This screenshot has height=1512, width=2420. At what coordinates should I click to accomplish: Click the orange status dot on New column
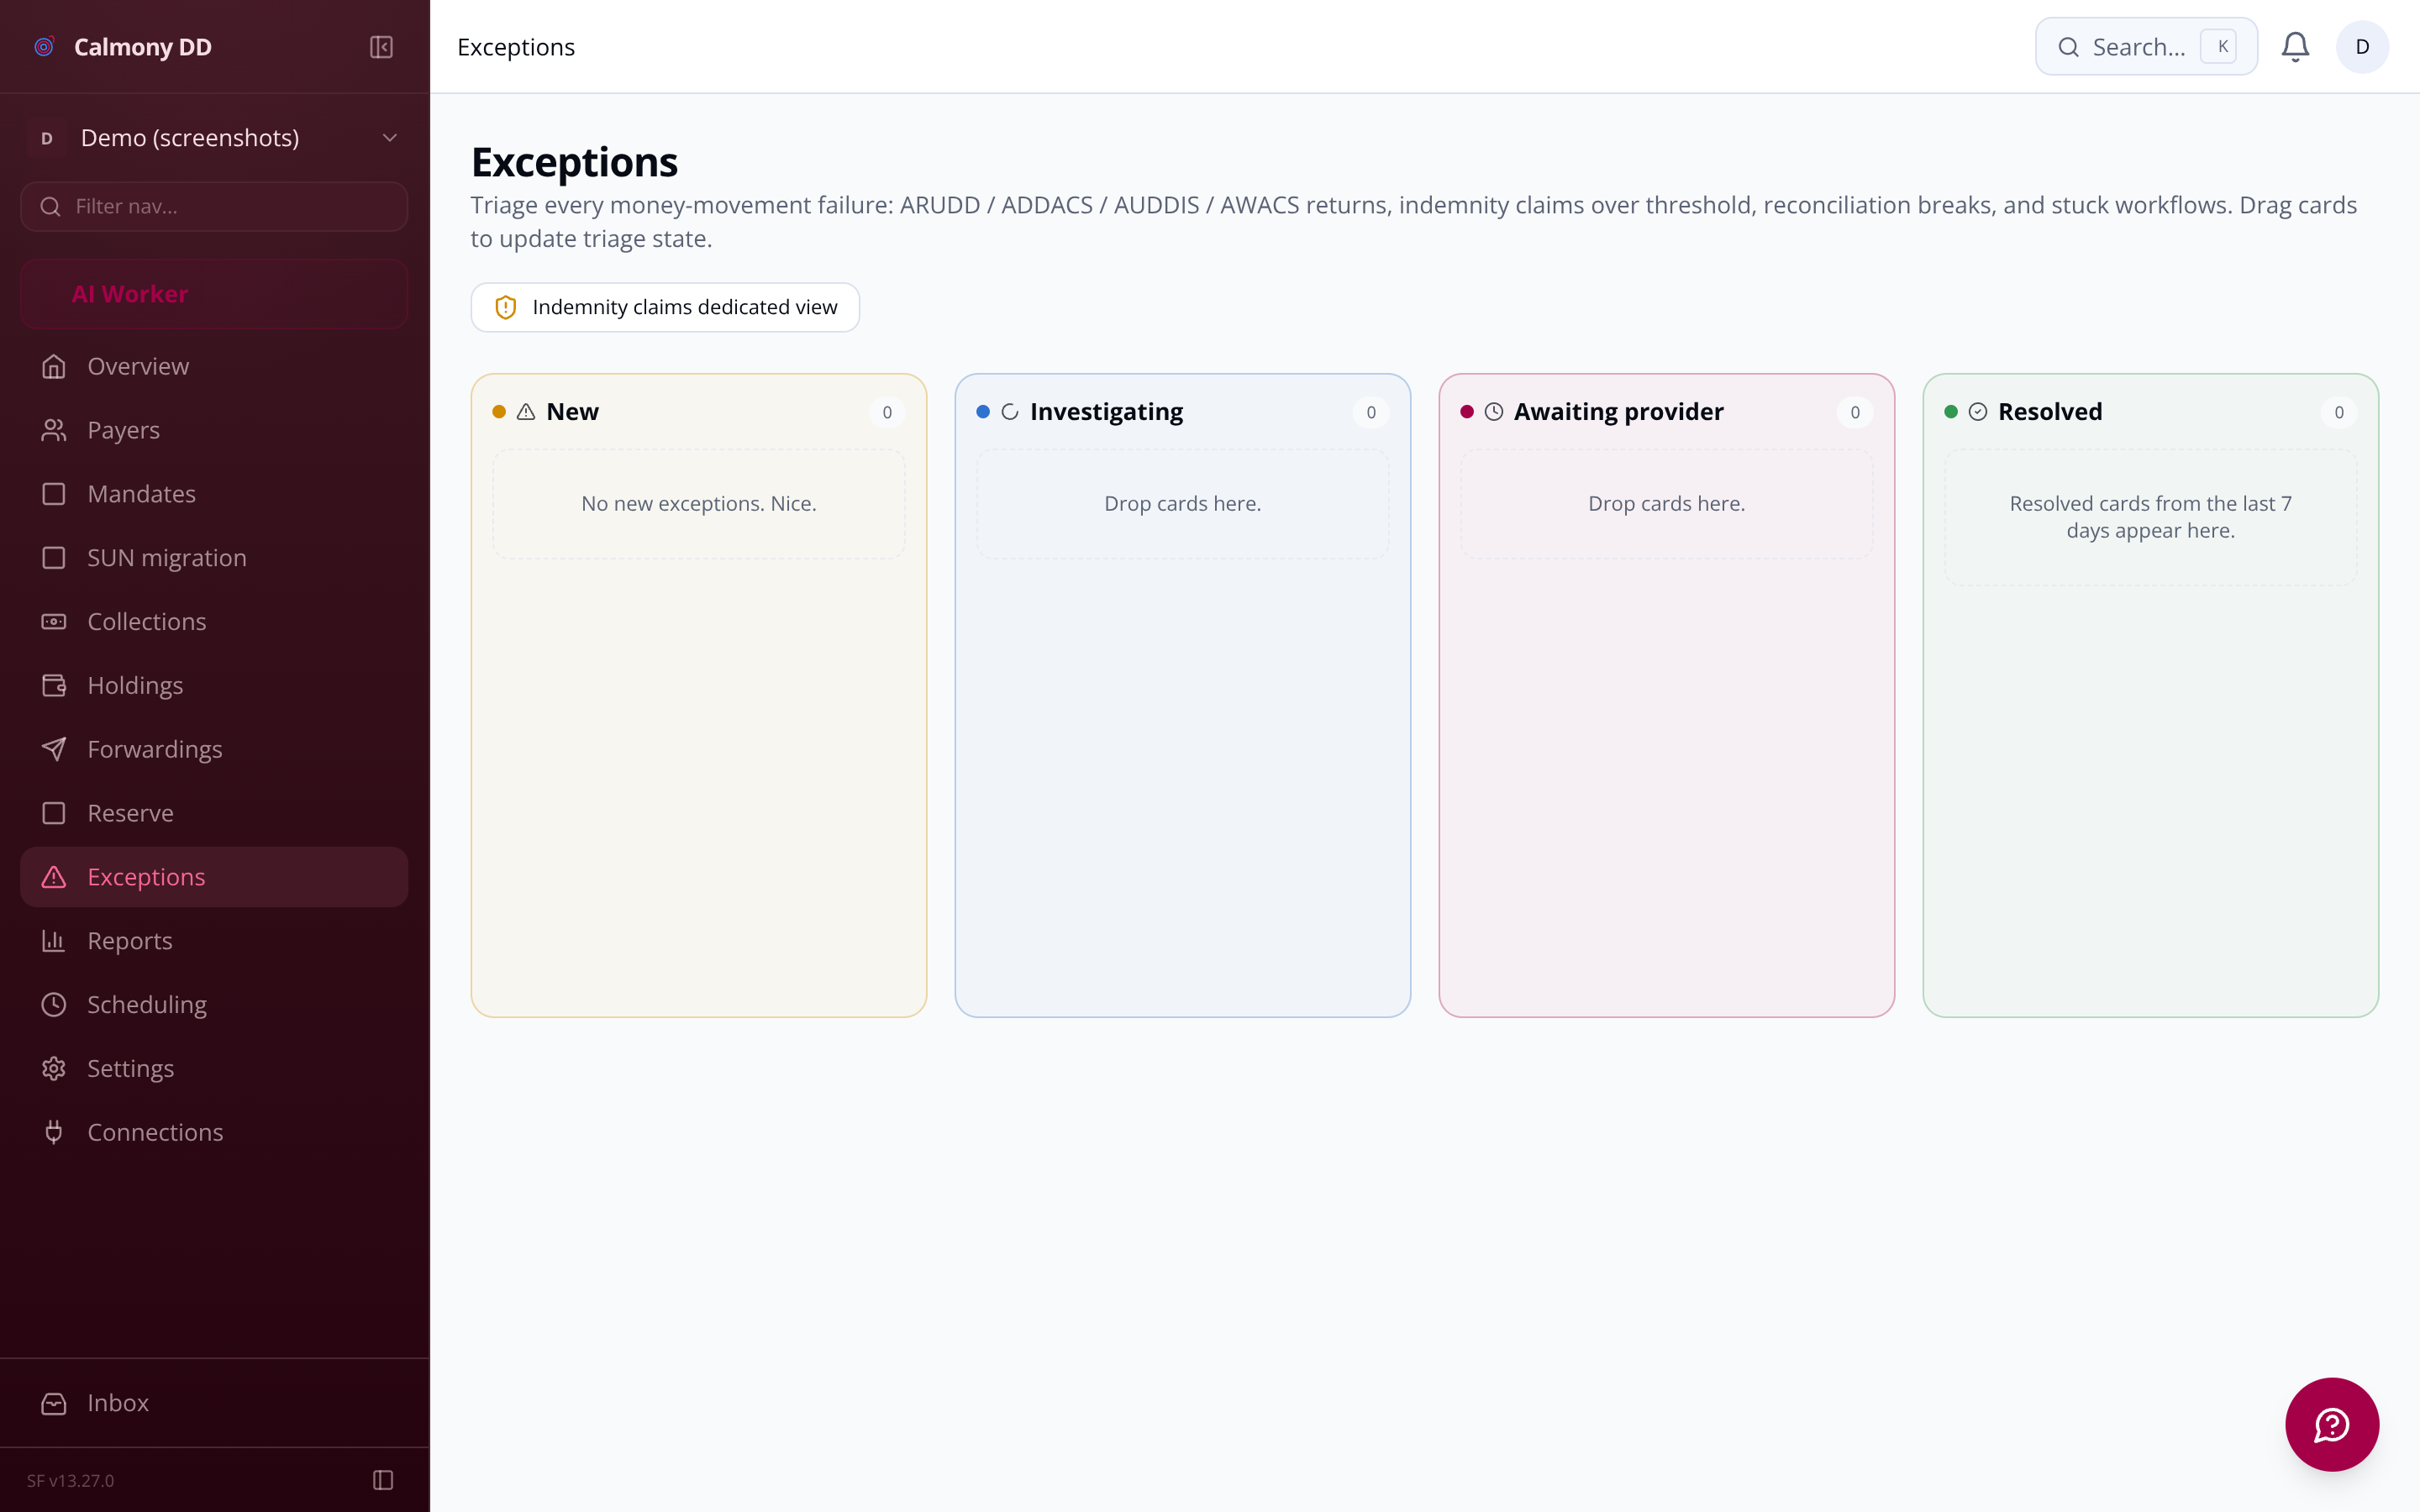click(x=499, y=413)
